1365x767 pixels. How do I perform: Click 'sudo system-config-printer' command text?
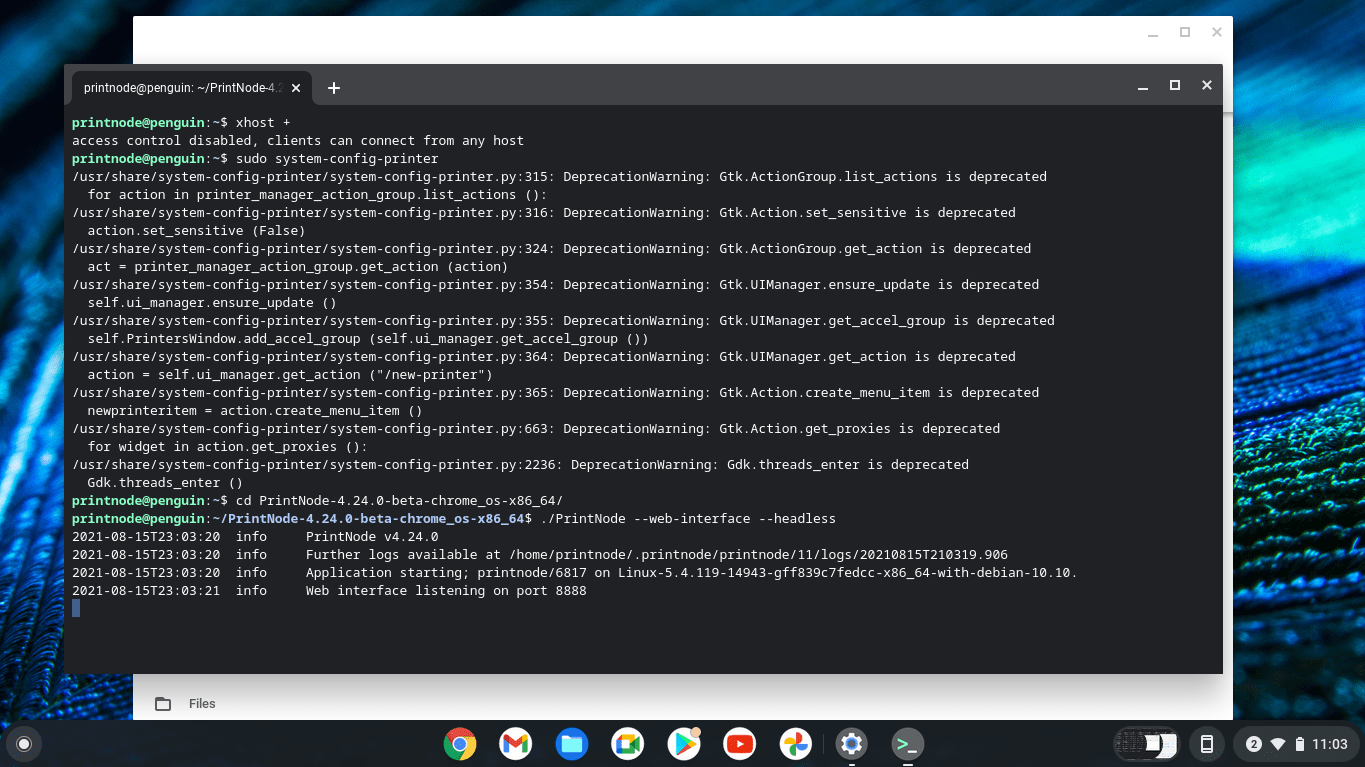(x=337, y=159)
